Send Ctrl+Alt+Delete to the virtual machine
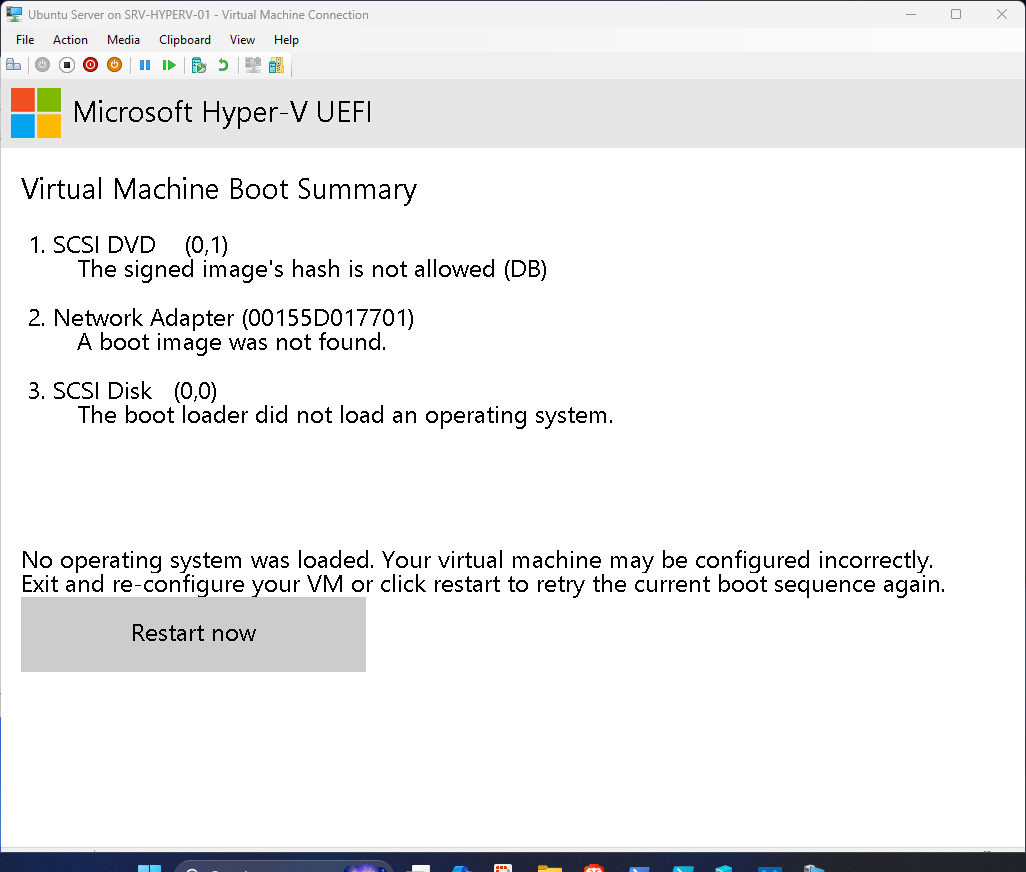1026x872 pixels. [13, 65]
